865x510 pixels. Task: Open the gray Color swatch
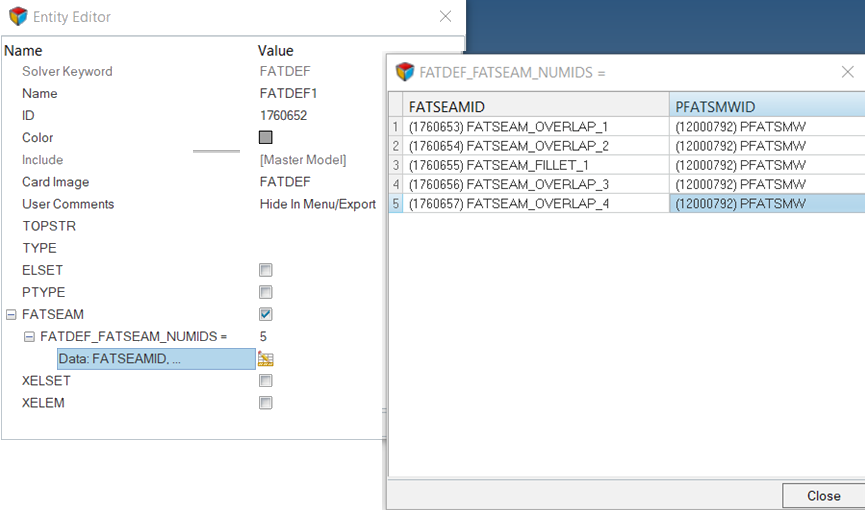265,138
